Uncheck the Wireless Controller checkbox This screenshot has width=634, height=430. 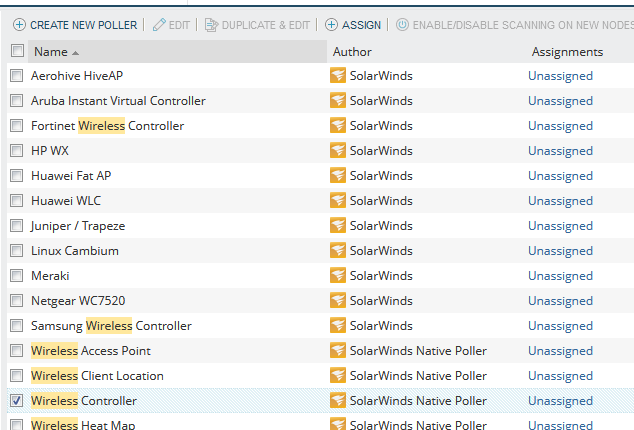[17, 401]
